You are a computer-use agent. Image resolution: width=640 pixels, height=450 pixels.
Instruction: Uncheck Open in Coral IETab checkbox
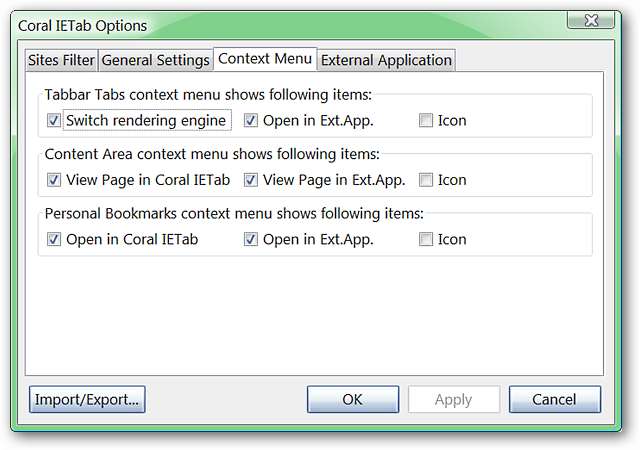tap(53, 239)
